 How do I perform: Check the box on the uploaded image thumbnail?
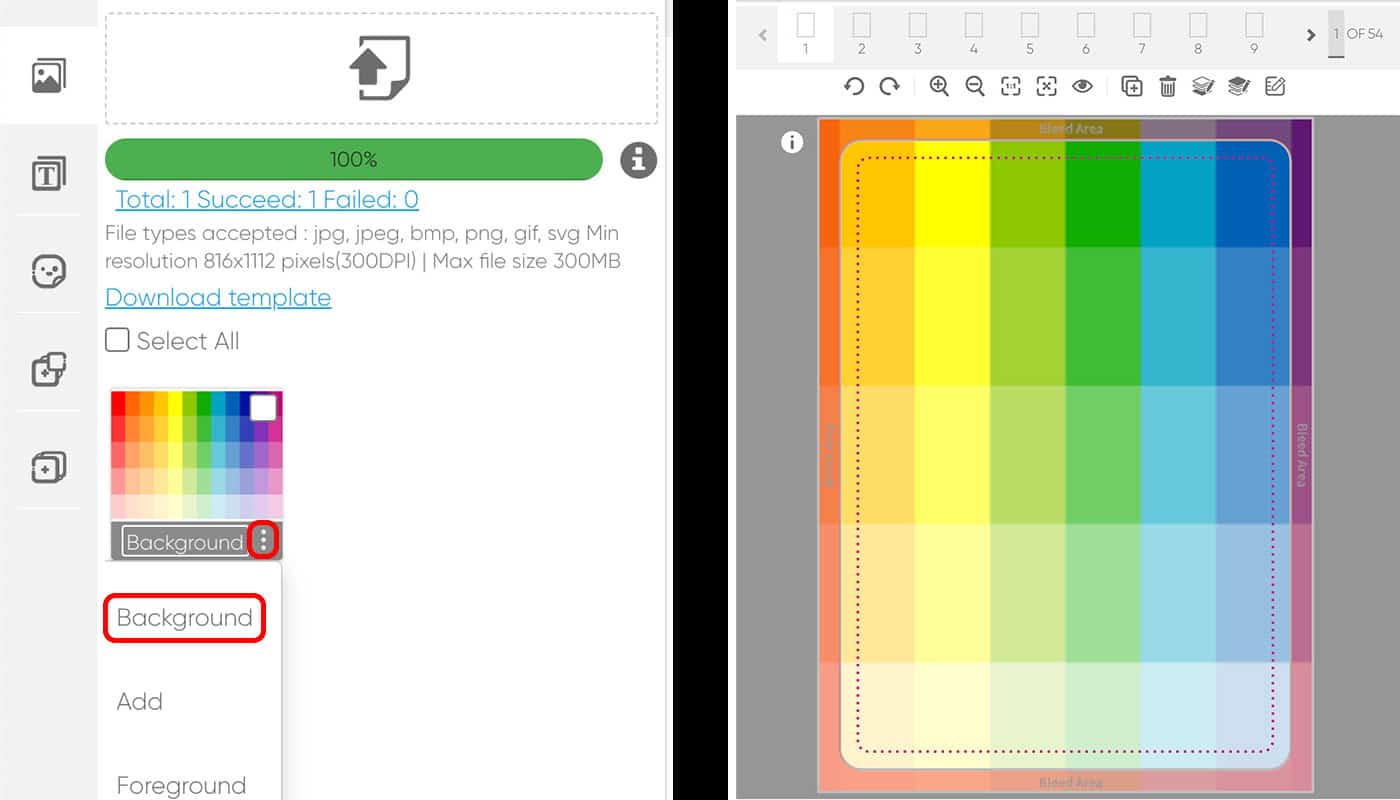coord(263,408)
